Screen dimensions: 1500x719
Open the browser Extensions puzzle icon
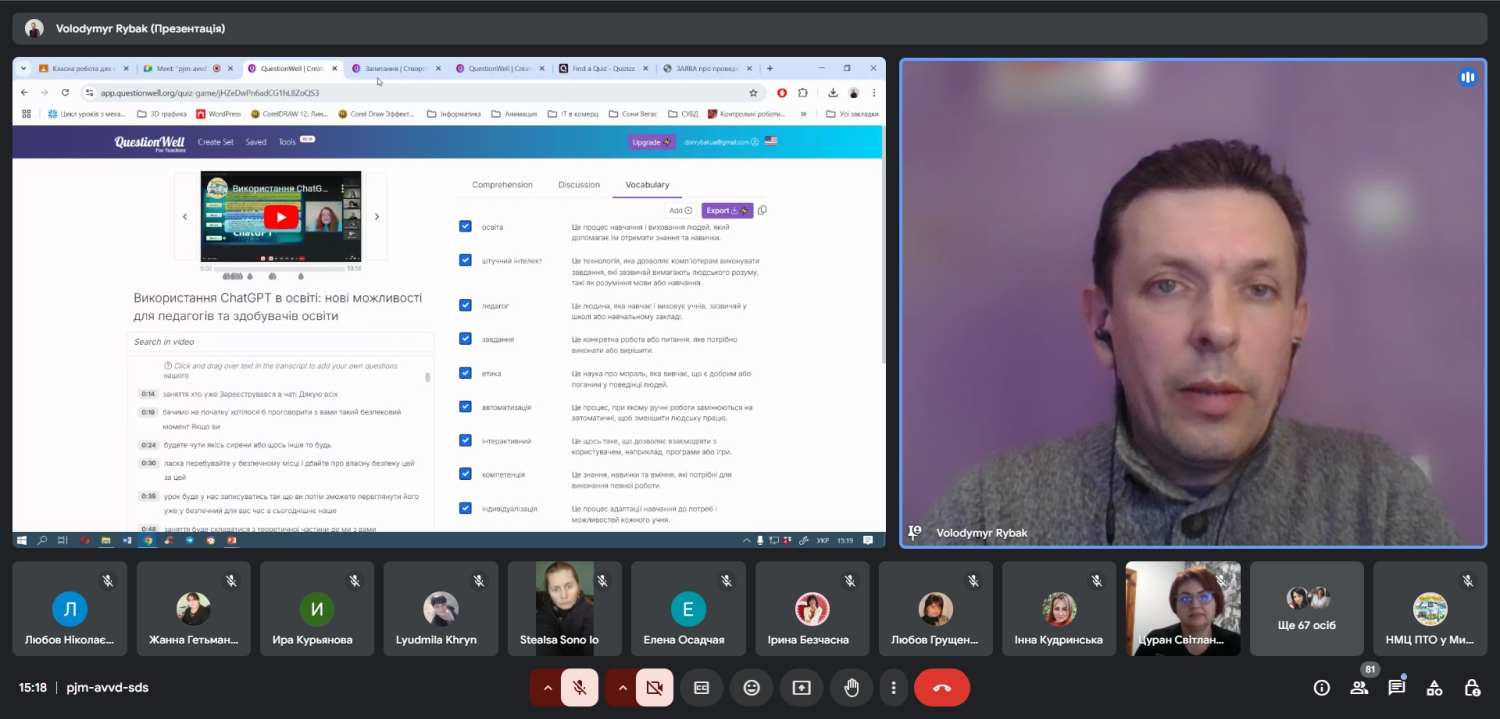tap(802, 93)
